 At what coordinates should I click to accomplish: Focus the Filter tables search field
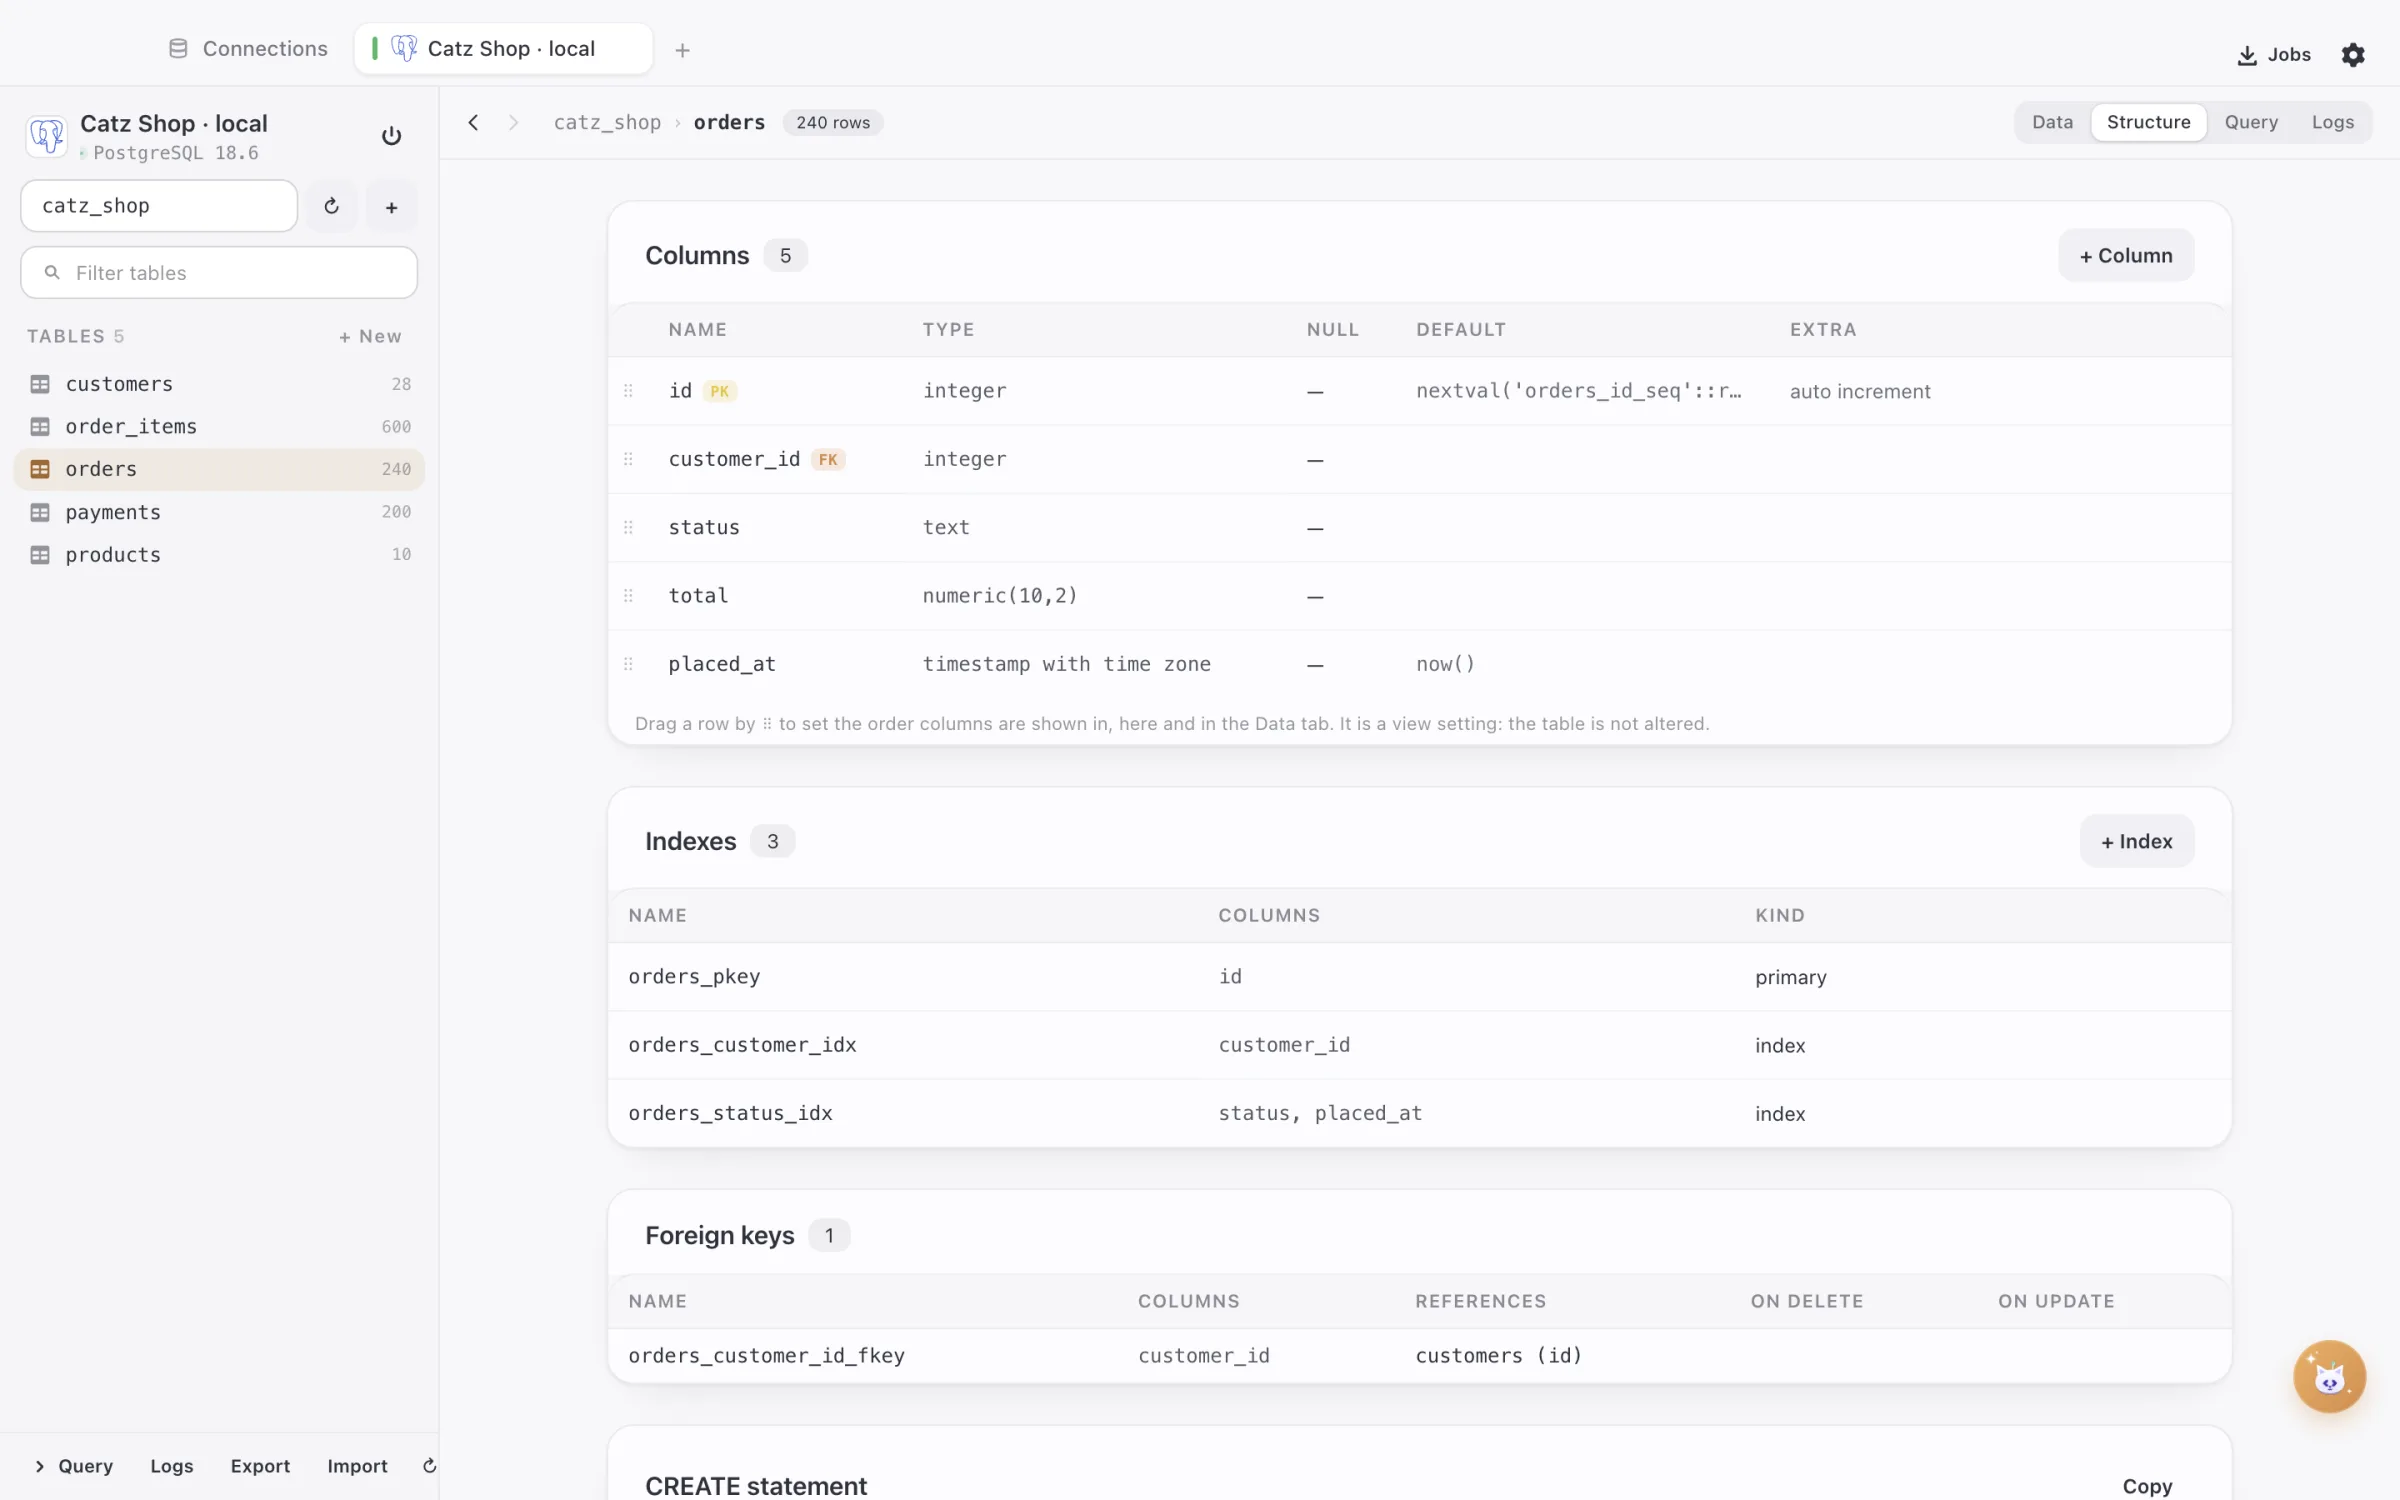(219, 273)
